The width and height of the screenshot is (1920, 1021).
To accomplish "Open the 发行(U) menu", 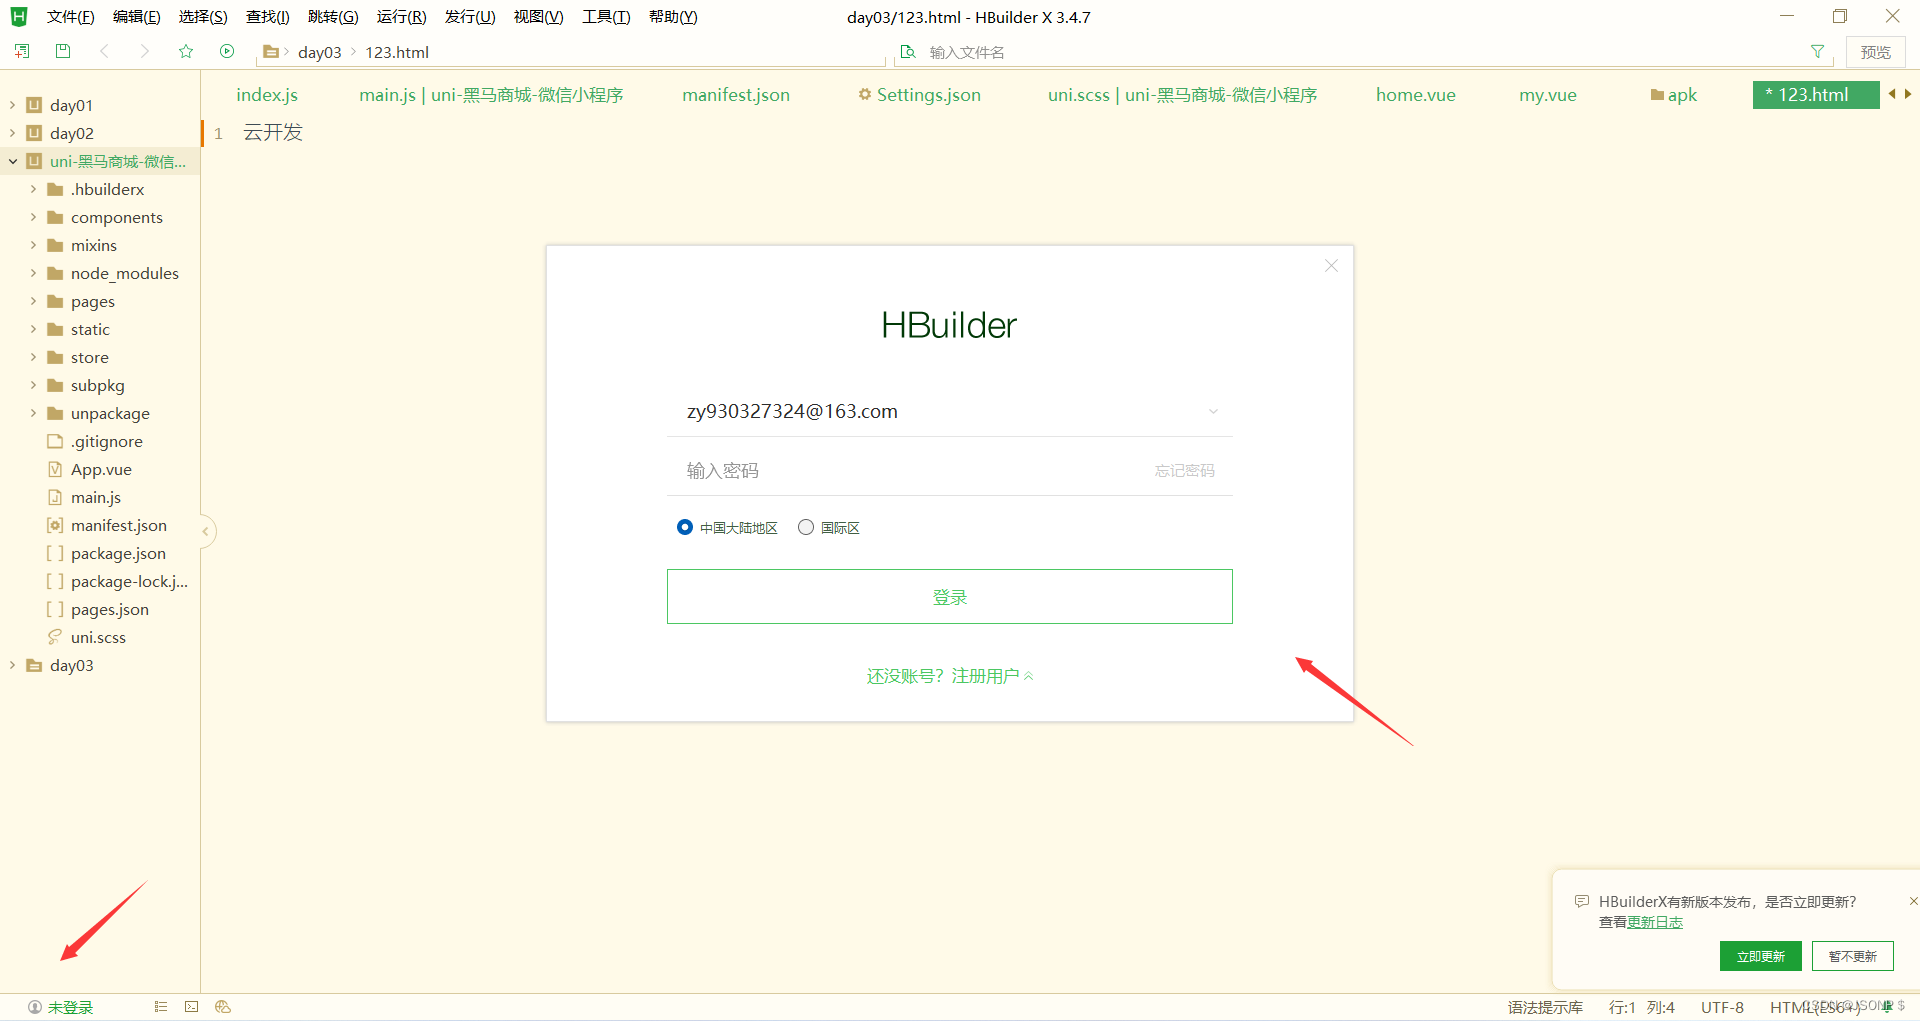I will pyautogui.click(x=470, y=17).
